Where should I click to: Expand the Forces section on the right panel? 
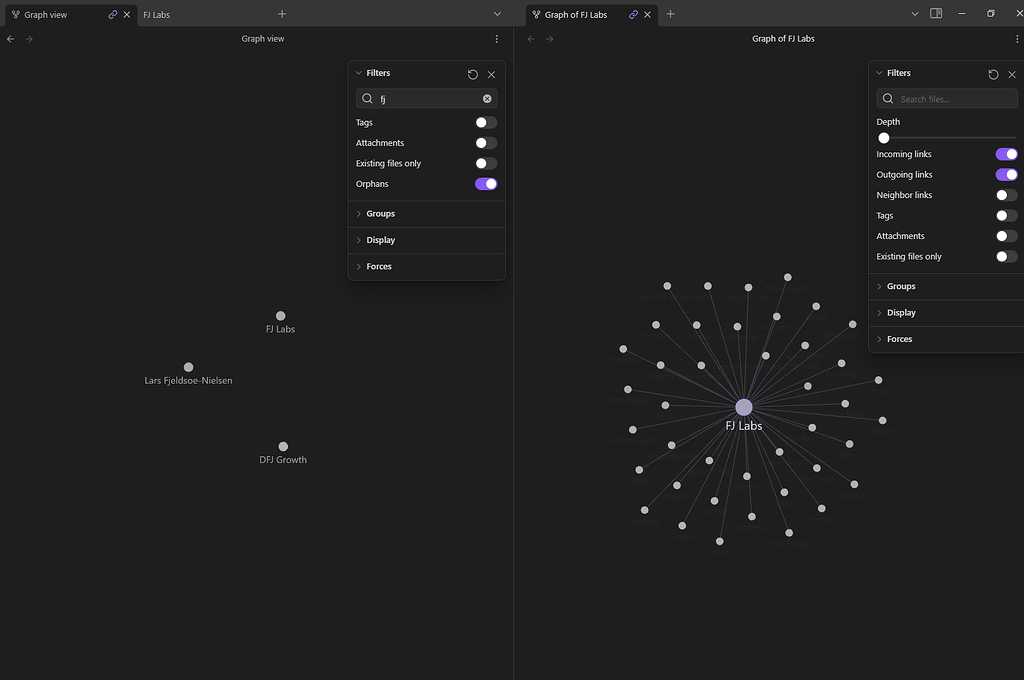898,338
